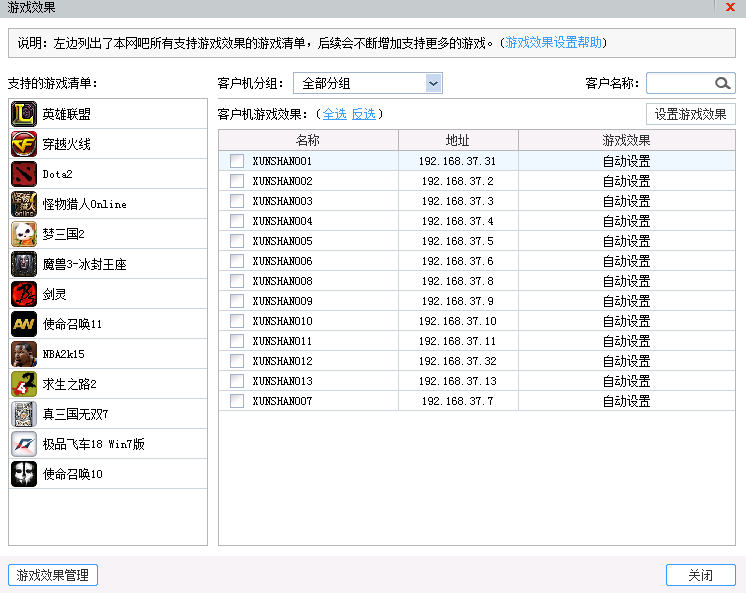Viewport: 746px width, 593px height.
Task: Sort by the 游戏效果 column header
Action: pyautogui.click(x=627, y=140)
